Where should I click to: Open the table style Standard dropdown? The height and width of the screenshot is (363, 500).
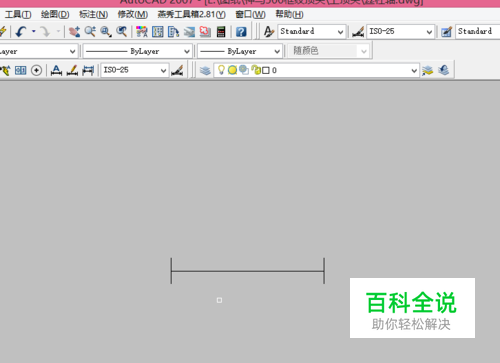pos(478,32)
